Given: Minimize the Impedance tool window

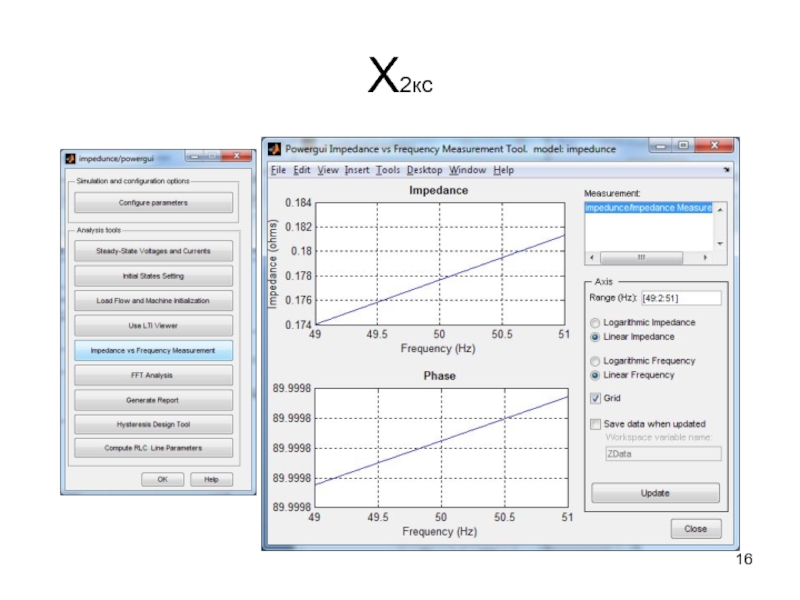Looking at the screenshot, I should (661, 146).
